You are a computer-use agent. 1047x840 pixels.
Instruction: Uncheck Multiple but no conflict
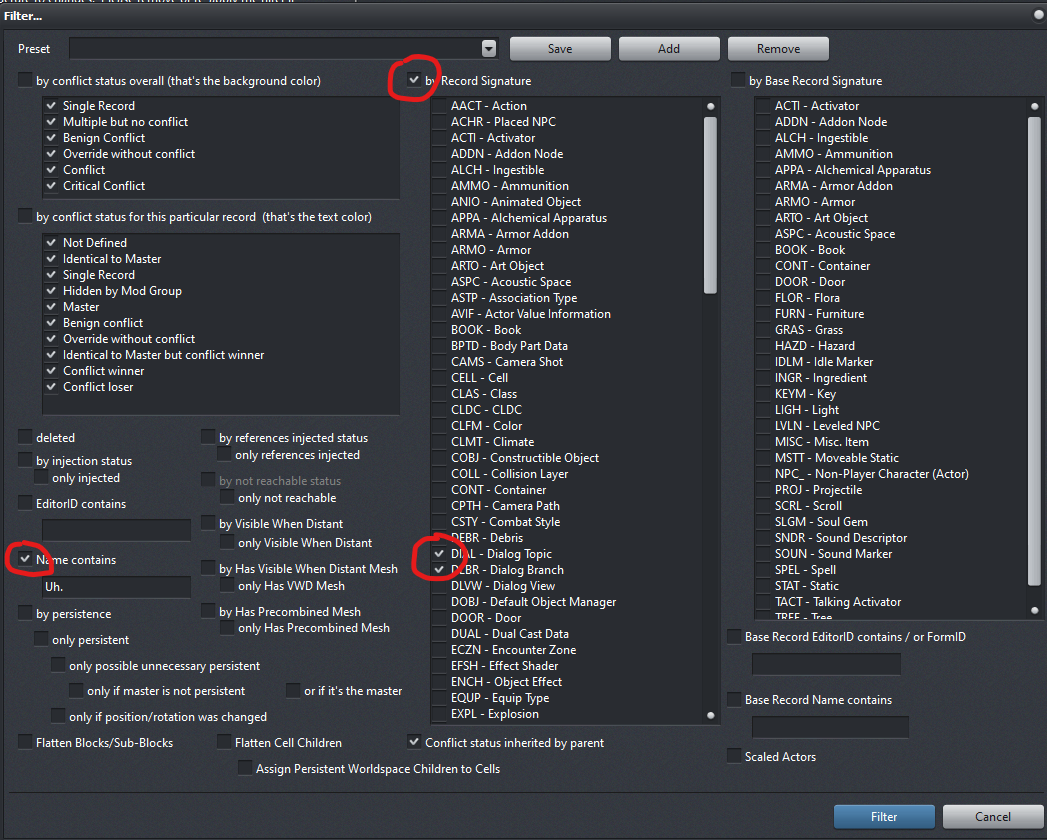tap(51, 122)
